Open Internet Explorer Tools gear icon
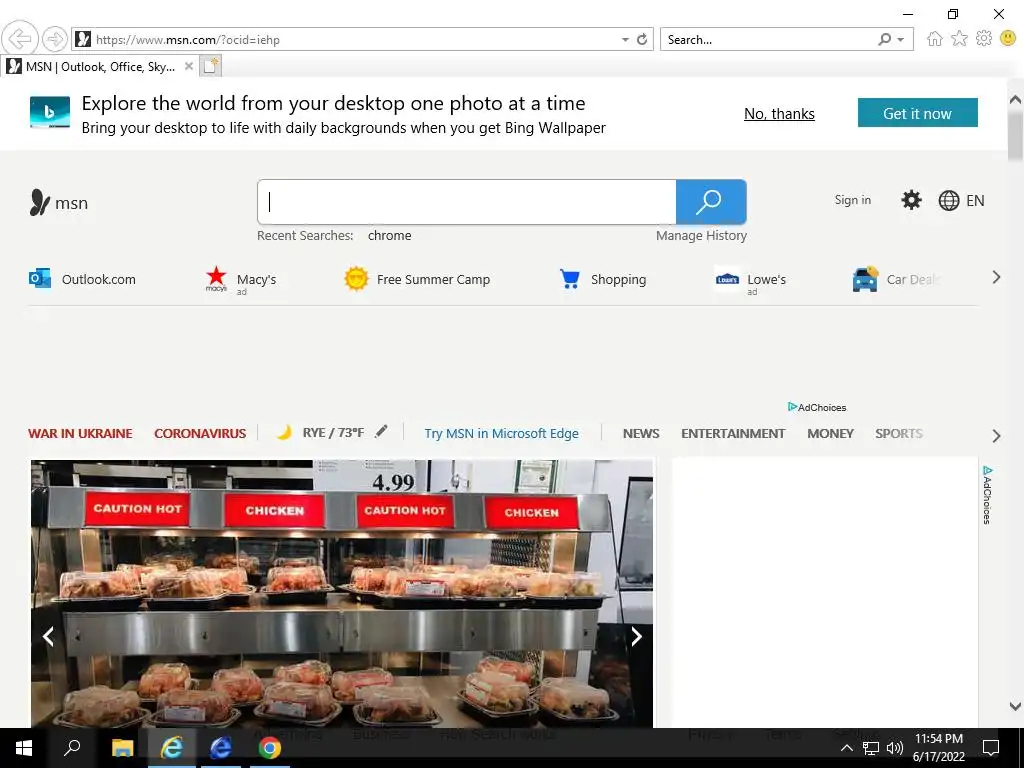The width and height of the screenshot is (1024, 768). point(984,39)
